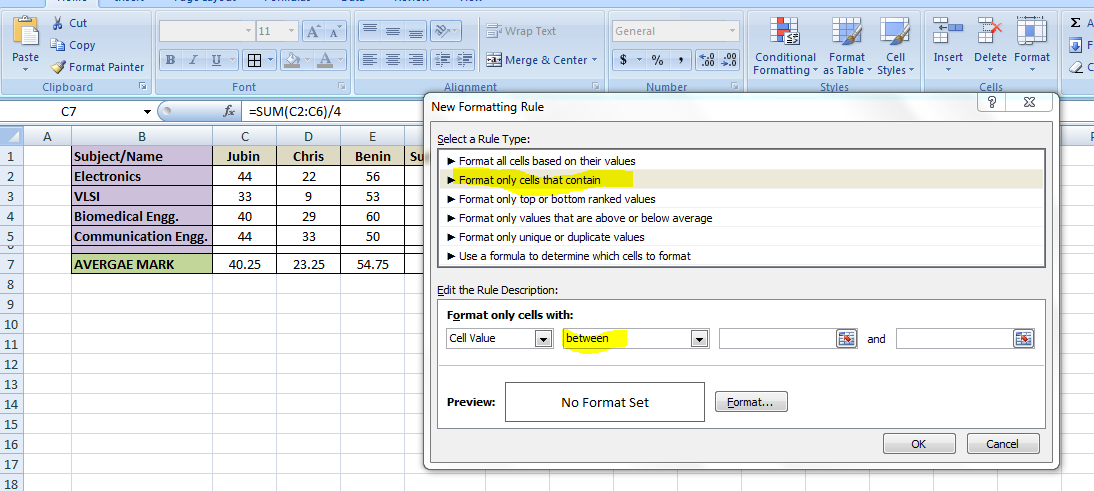
Task: Click the Decrease Indent icon
Action: pos(441,59)
